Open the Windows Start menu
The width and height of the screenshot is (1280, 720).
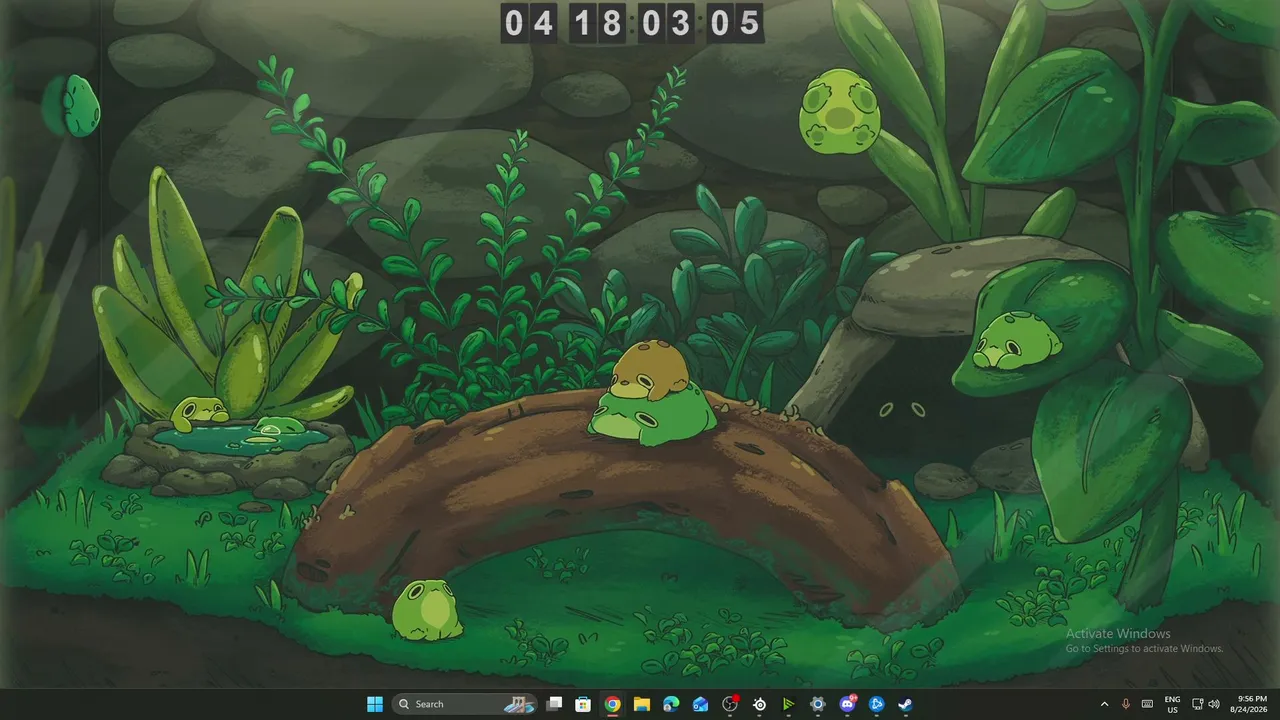tap(375, 704)
